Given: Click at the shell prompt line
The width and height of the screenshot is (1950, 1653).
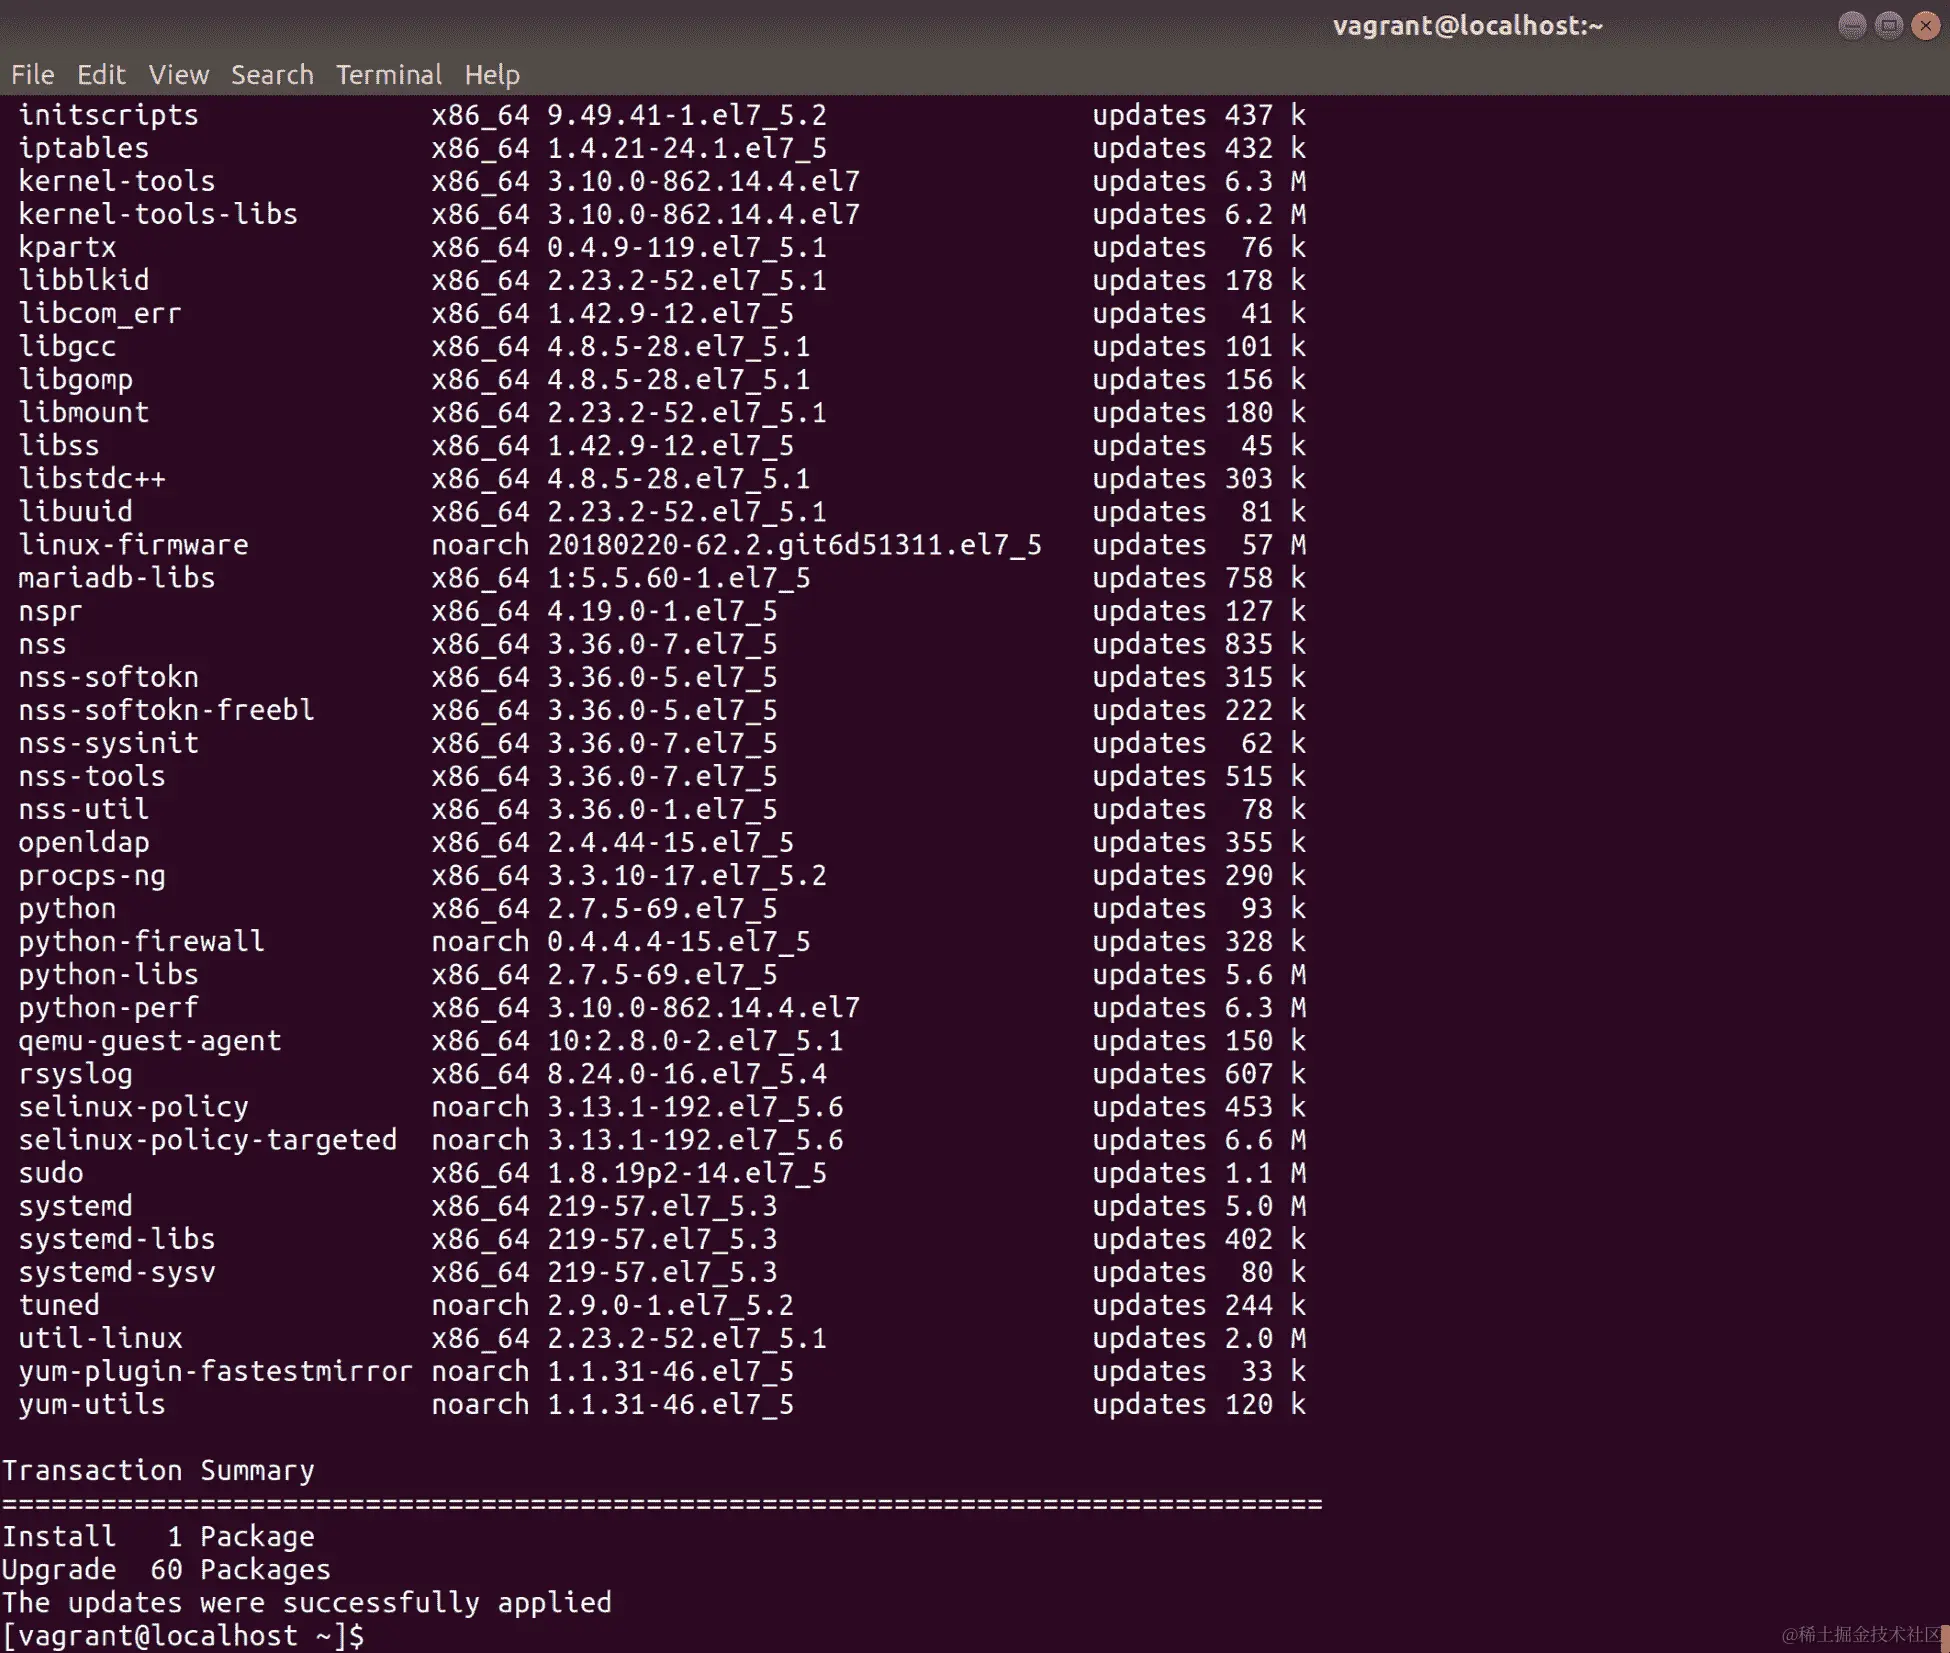Looking at the screenshot, I should [x=184, y=1636].
